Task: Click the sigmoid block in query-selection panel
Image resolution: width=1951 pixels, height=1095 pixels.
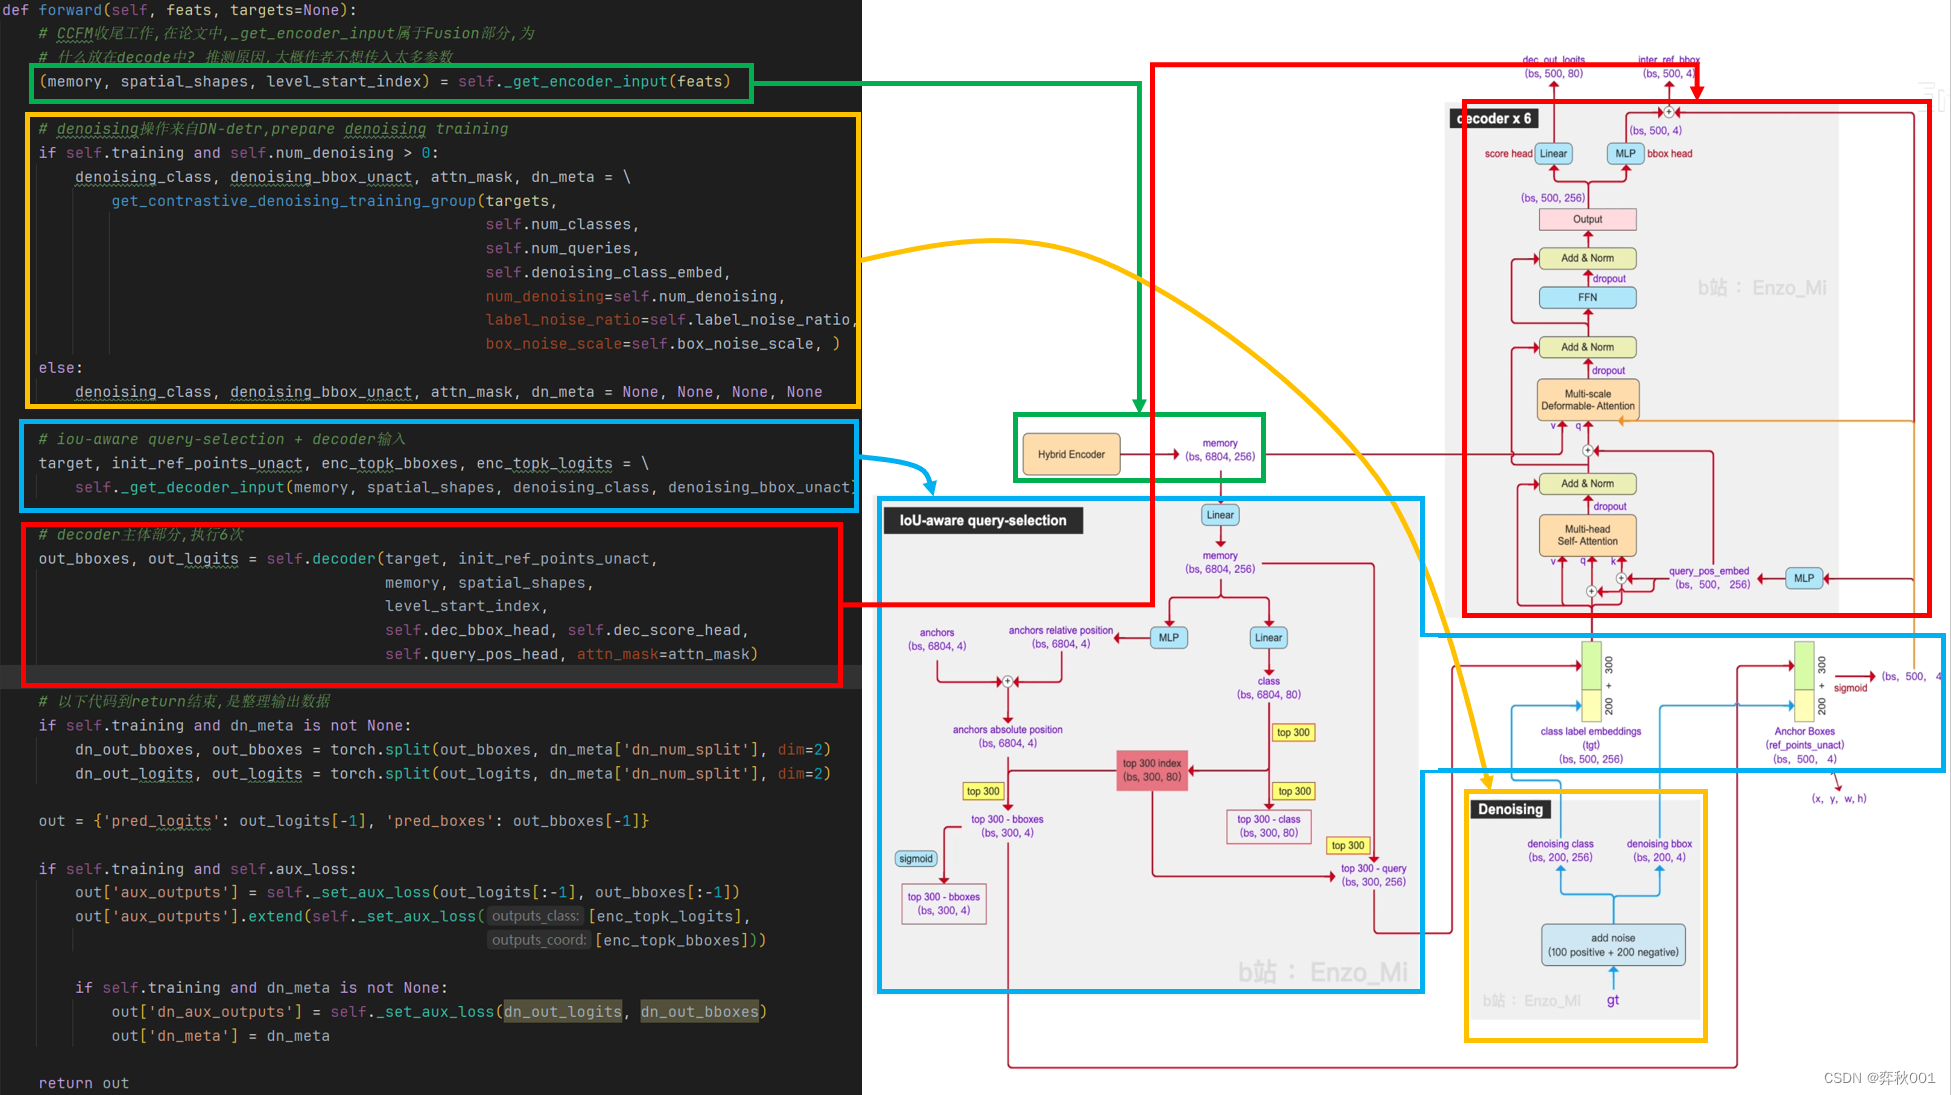Action: (x=915, y=859)
